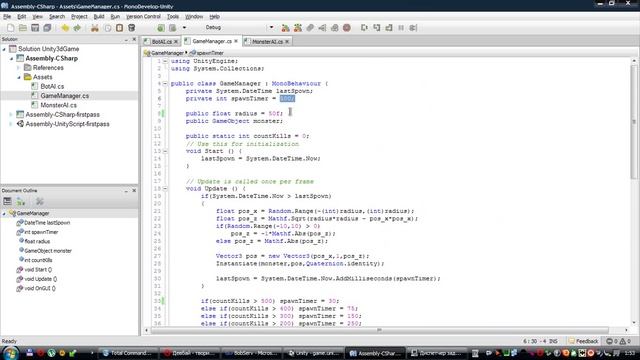640x360 pixels.
Task: Switch to Unity - game.unity taskbar button
Action: [313, 353]
